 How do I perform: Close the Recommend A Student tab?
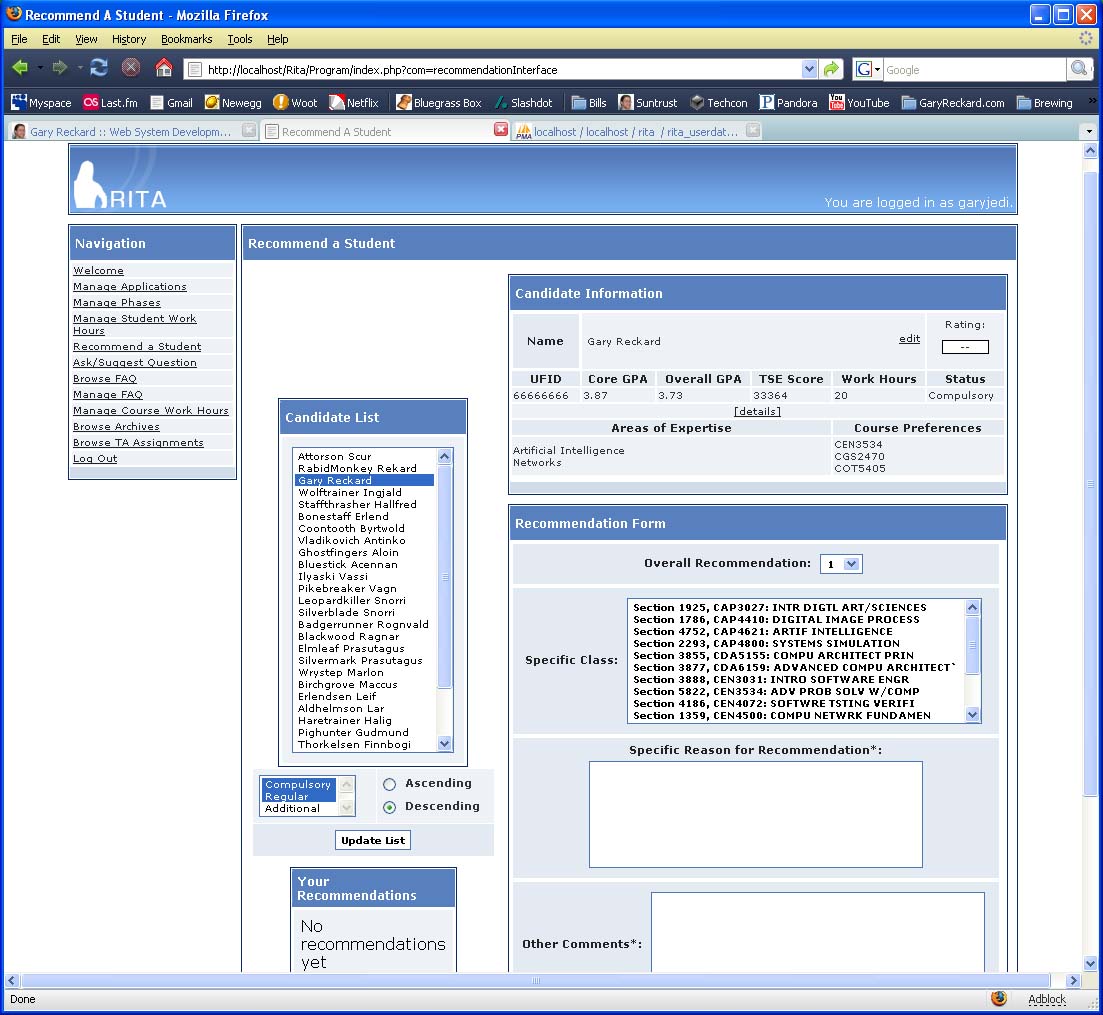(x=501, y=130)
